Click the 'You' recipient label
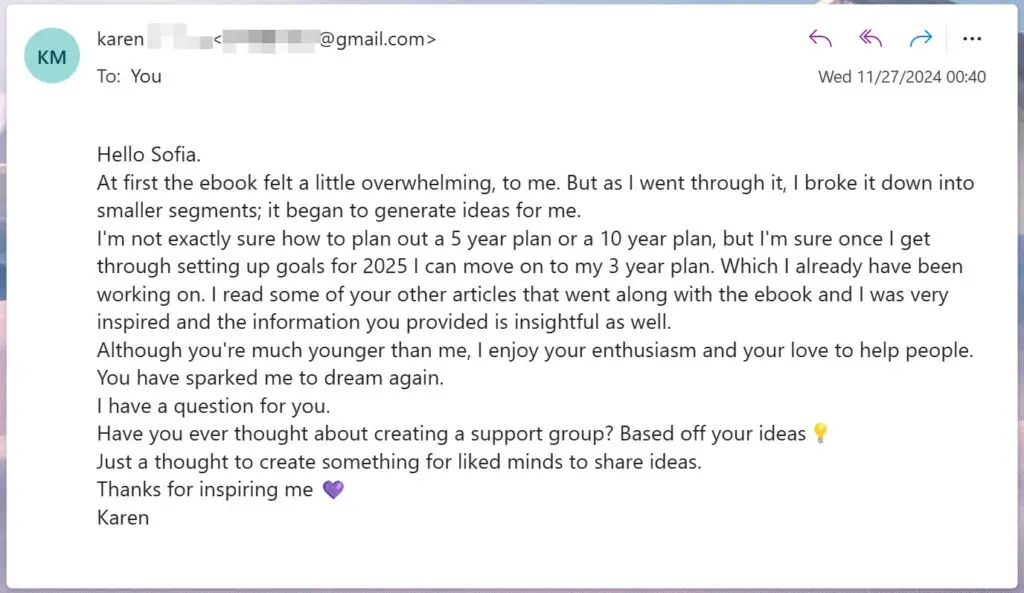Image resolution: width=1024 pixels, height=593 pixels. [x=146, y=76]
